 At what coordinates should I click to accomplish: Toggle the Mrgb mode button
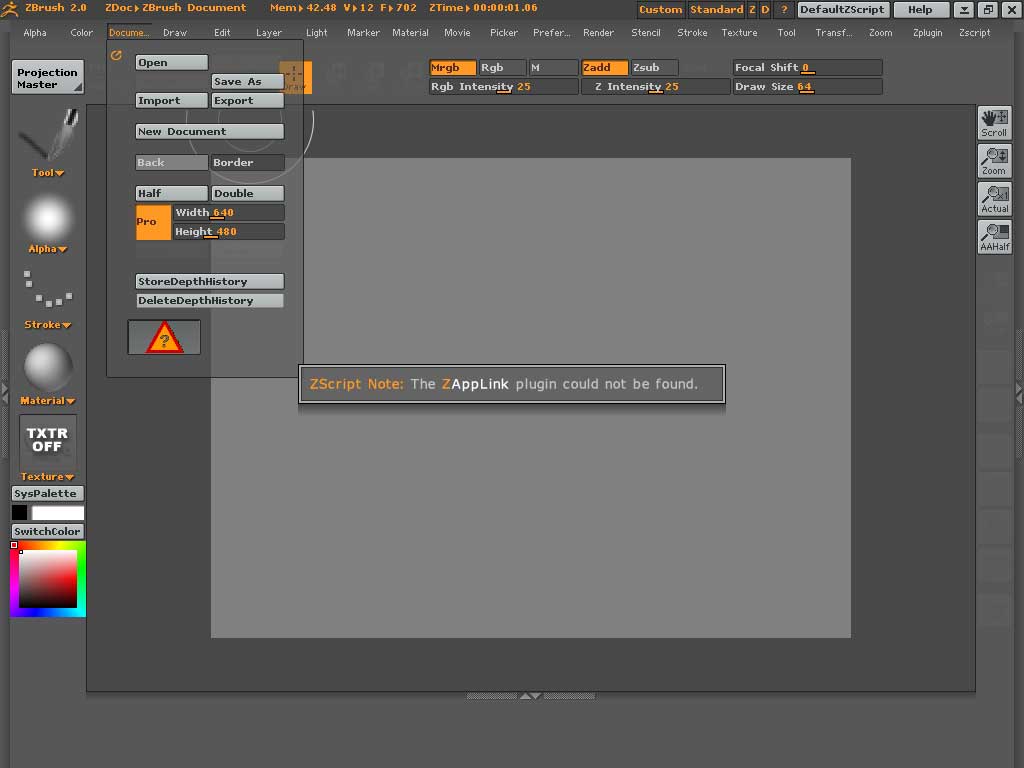coord(452,67)
